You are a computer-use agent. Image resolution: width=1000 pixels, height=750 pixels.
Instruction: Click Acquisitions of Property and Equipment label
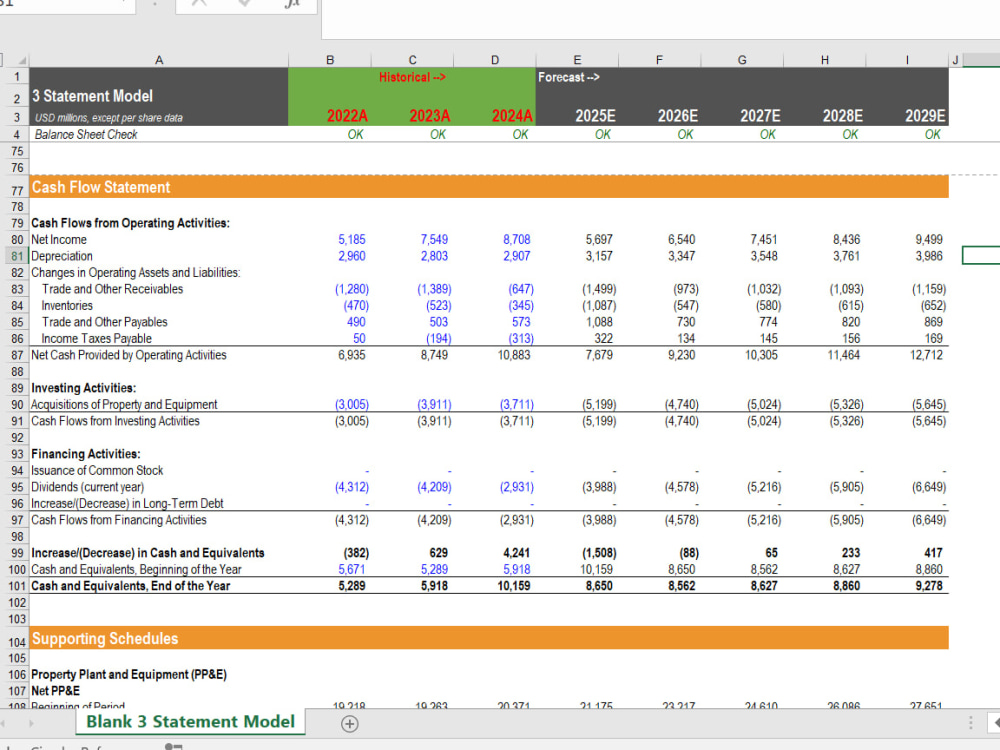click(124, 404)
